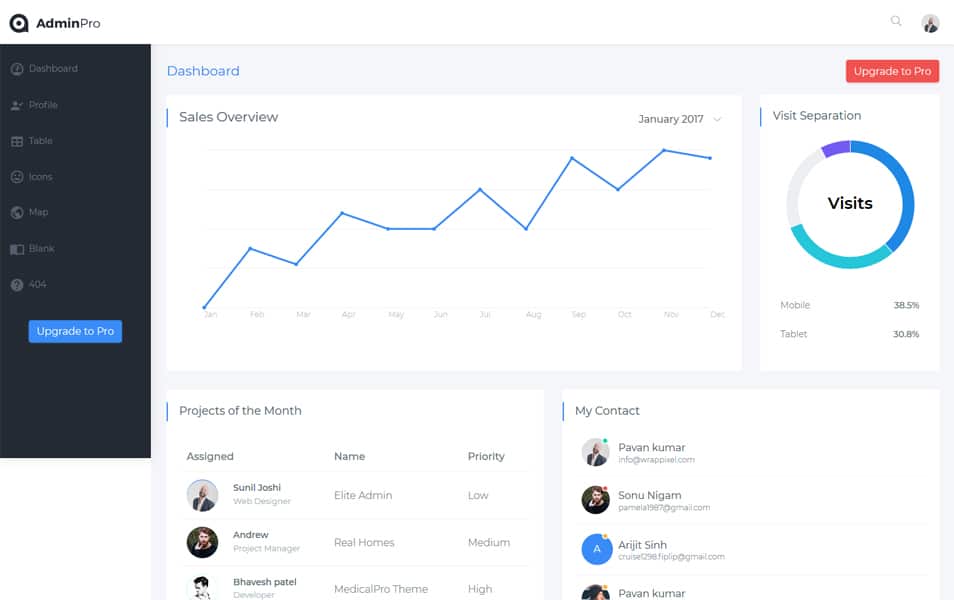
Task: Click the search magnifier icon in header
Action: pos(896,20)
